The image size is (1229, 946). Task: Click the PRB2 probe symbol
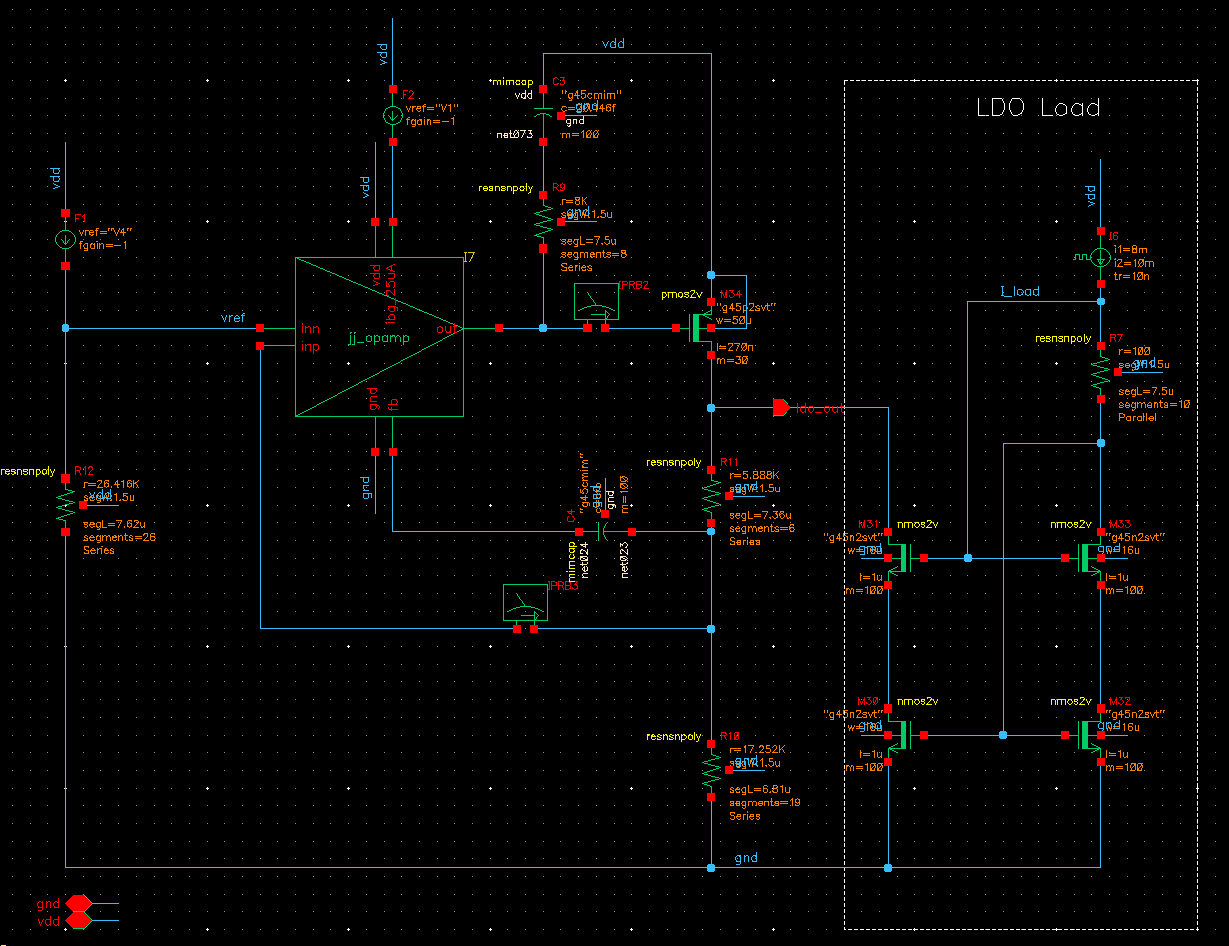(x=596, y=302)
